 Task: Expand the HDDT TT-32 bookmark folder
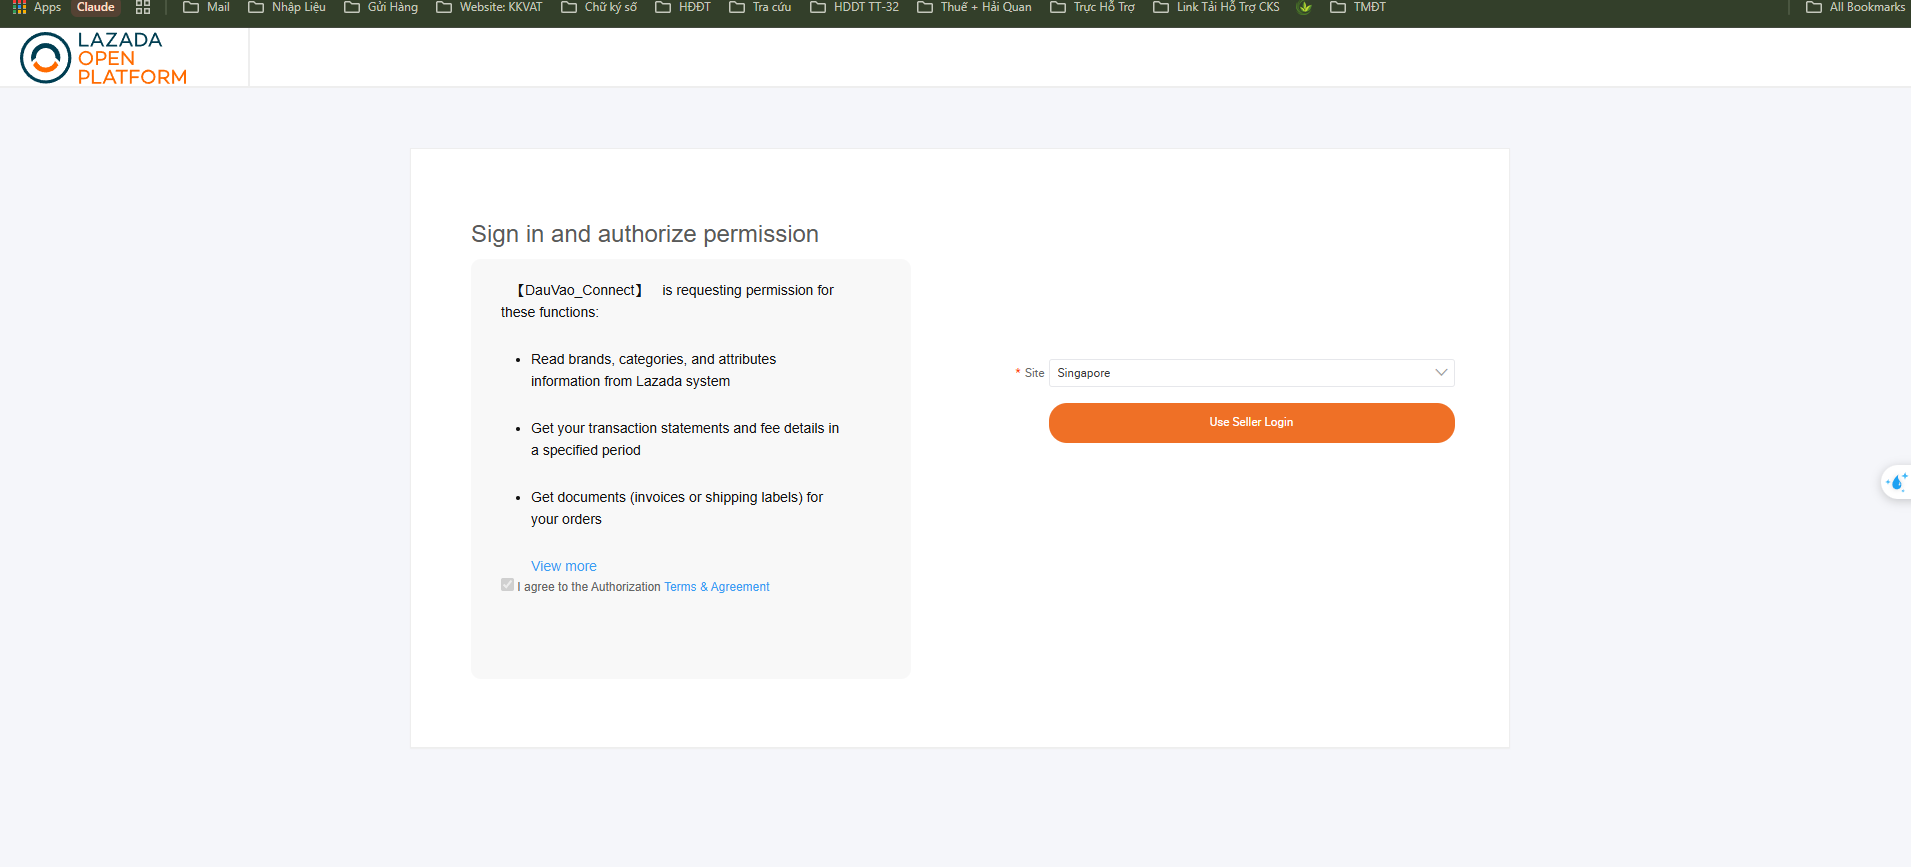855,7
